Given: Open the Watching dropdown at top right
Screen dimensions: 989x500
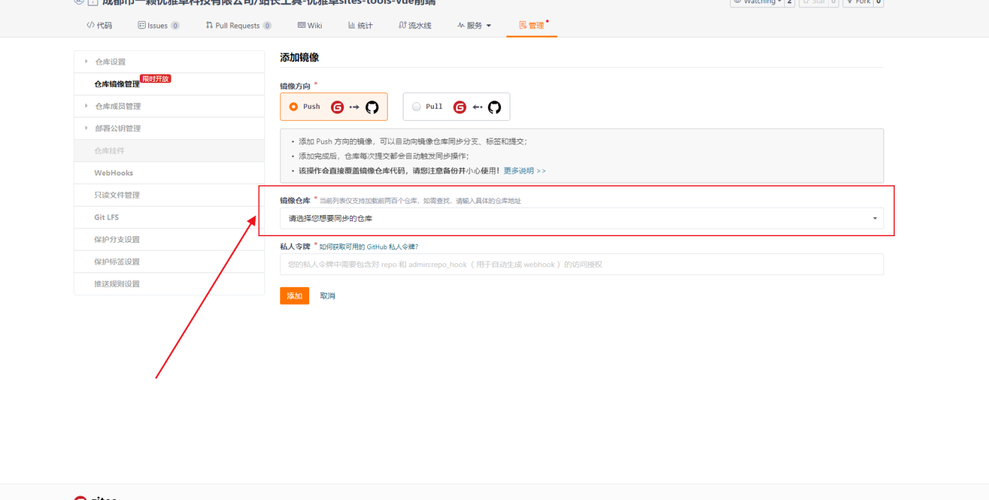Looking at the screenshot, I should click(758, 3).
